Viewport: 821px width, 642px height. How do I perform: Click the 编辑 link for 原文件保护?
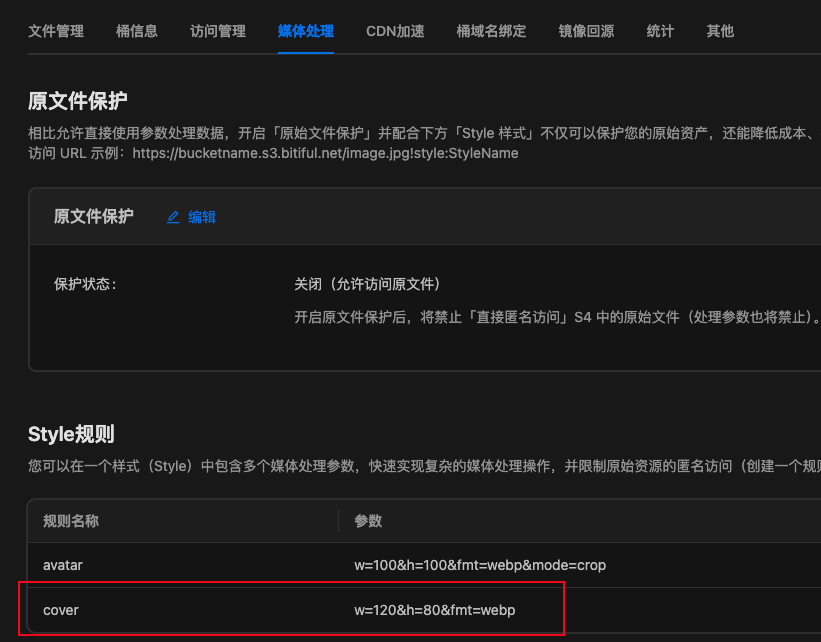tap(202, 217)
